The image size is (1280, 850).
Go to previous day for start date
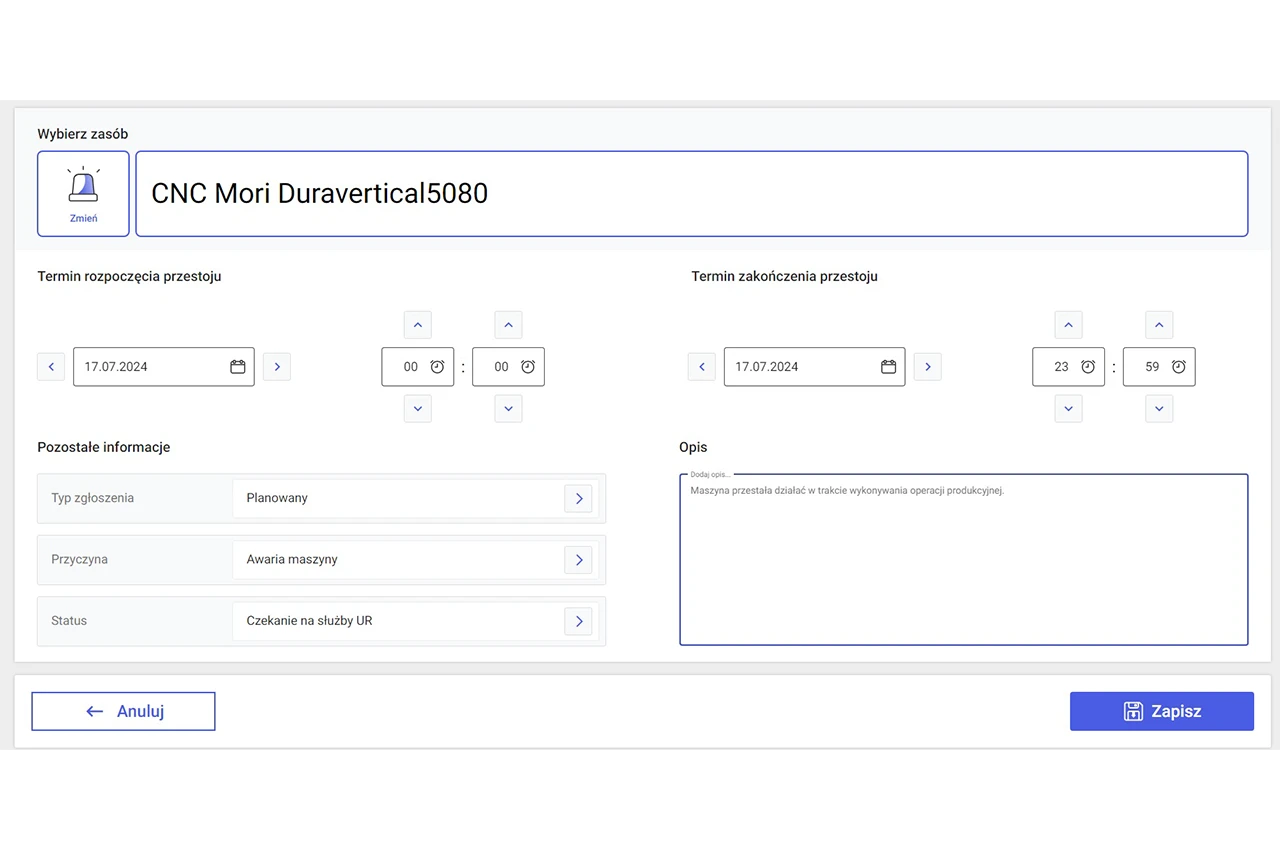point(51,367)
